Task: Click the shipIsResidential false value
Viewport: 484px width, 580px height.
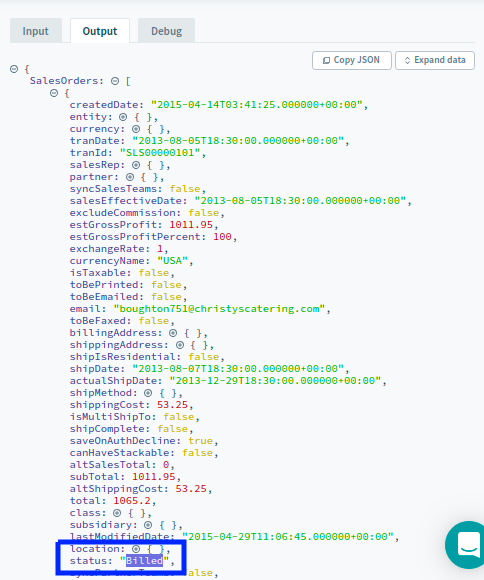Action: click(204, 357)
